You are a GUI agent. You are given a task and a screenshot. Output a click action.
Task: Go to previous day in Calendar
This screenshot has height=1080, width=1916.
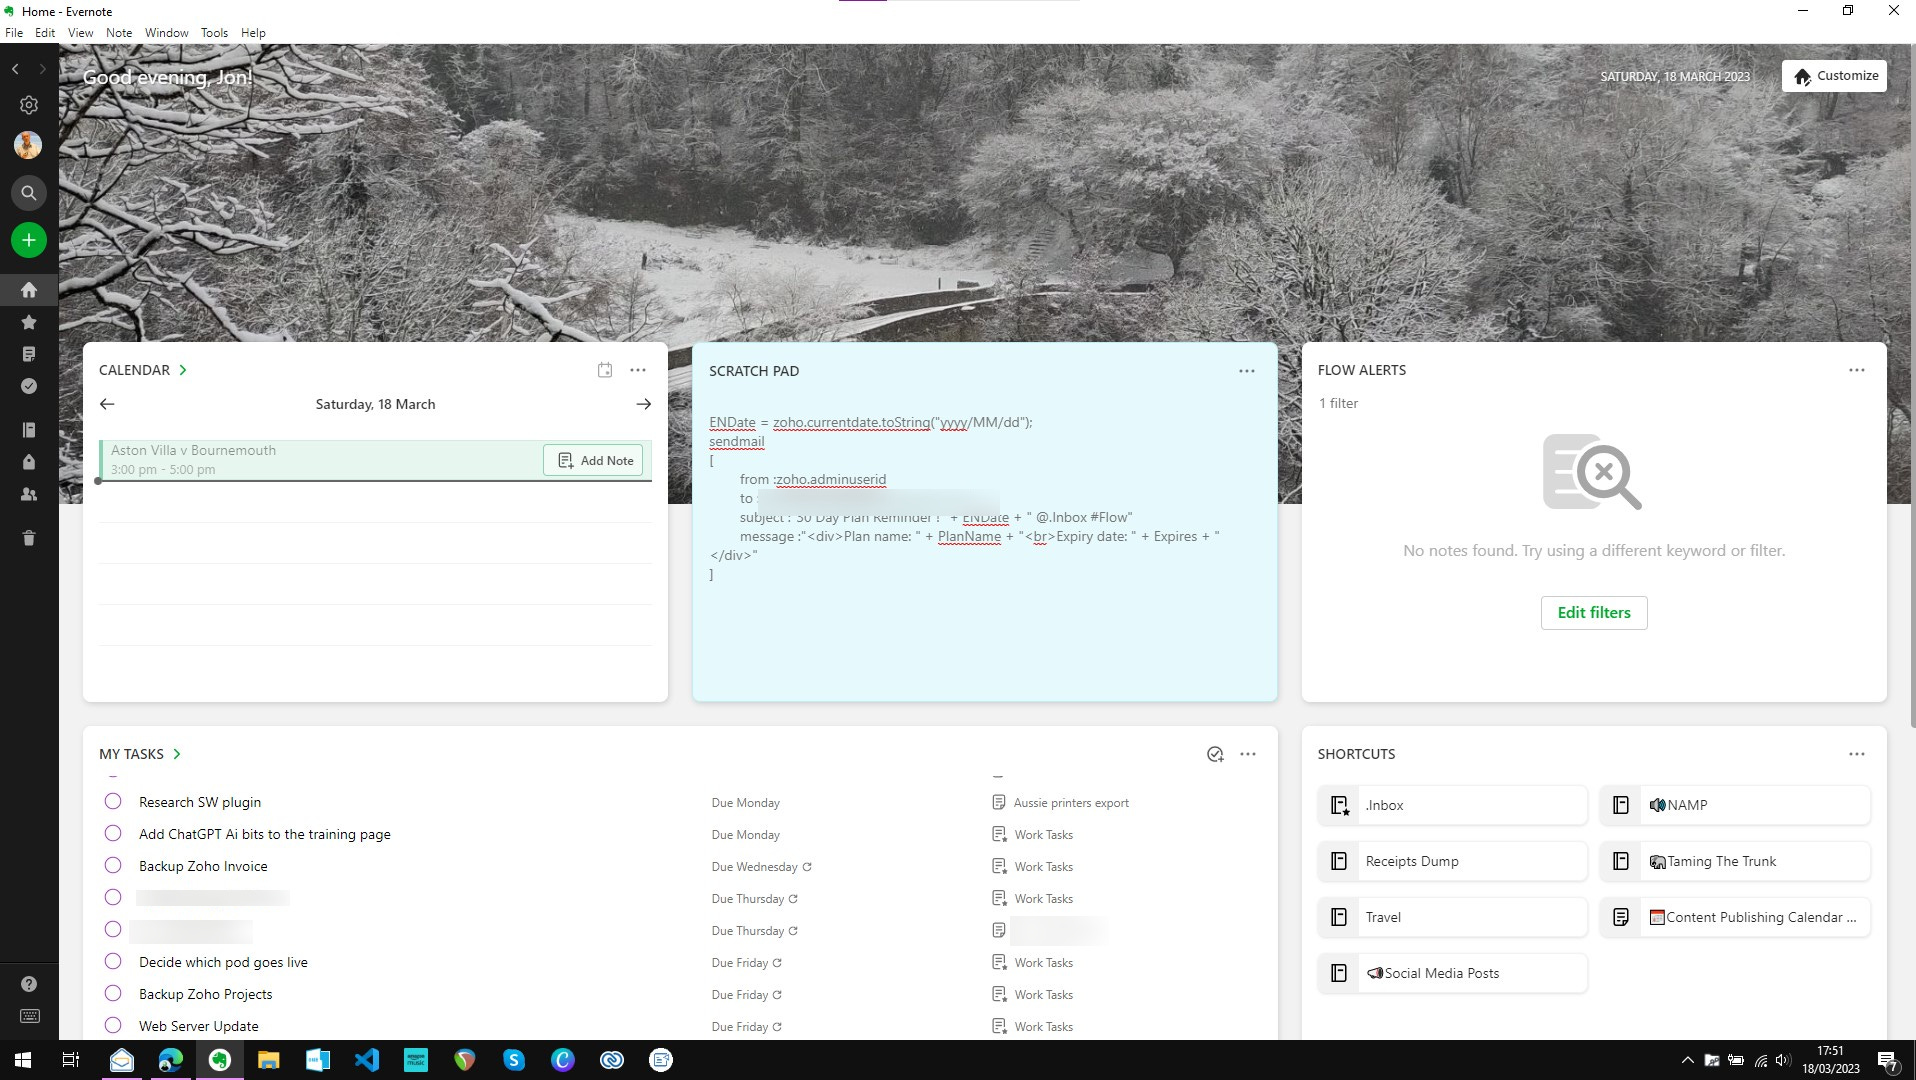(107, 404)
